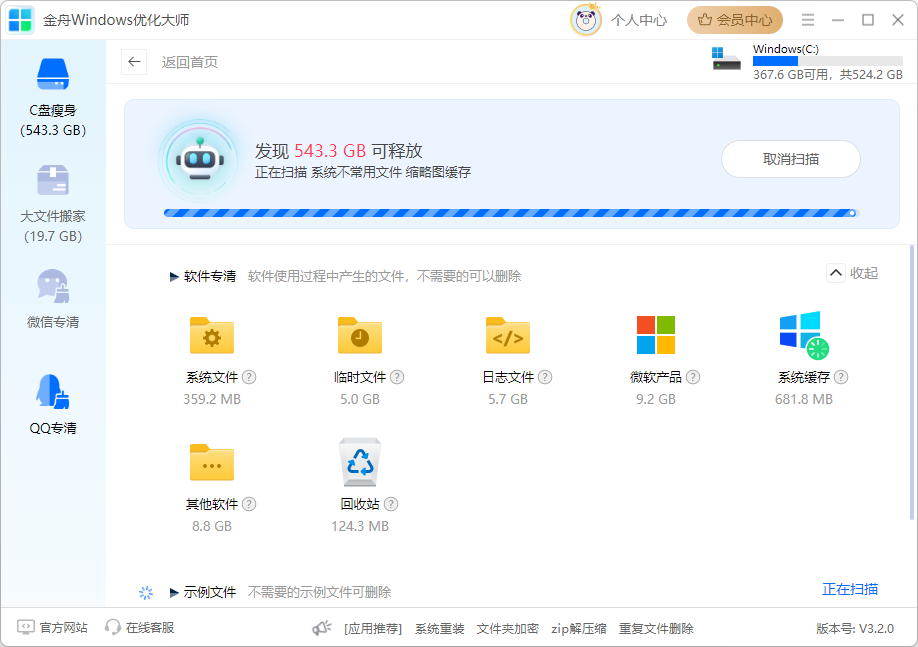Click the panda avatar icon

(585, 20)
